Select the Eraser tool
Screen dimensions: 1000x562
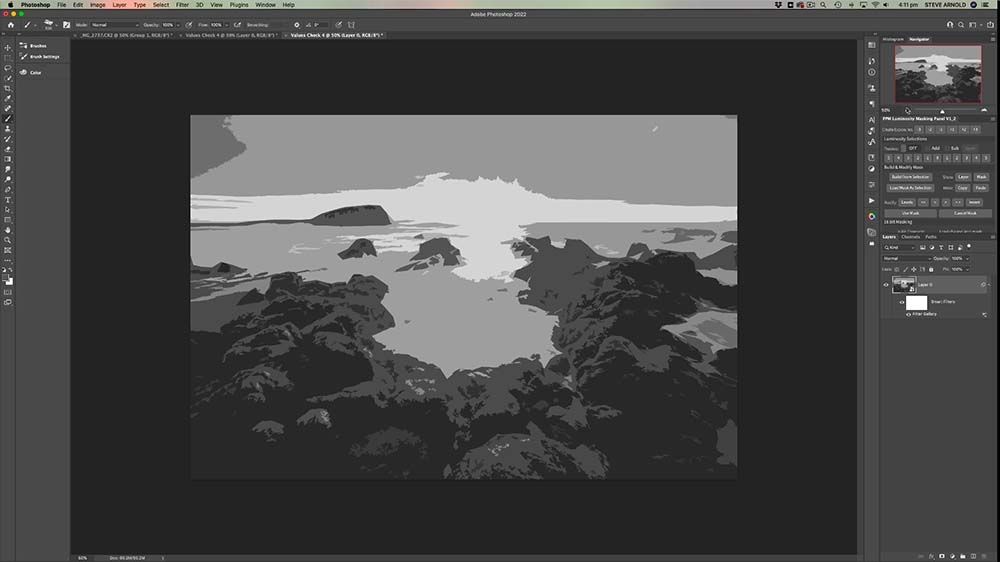8,149
